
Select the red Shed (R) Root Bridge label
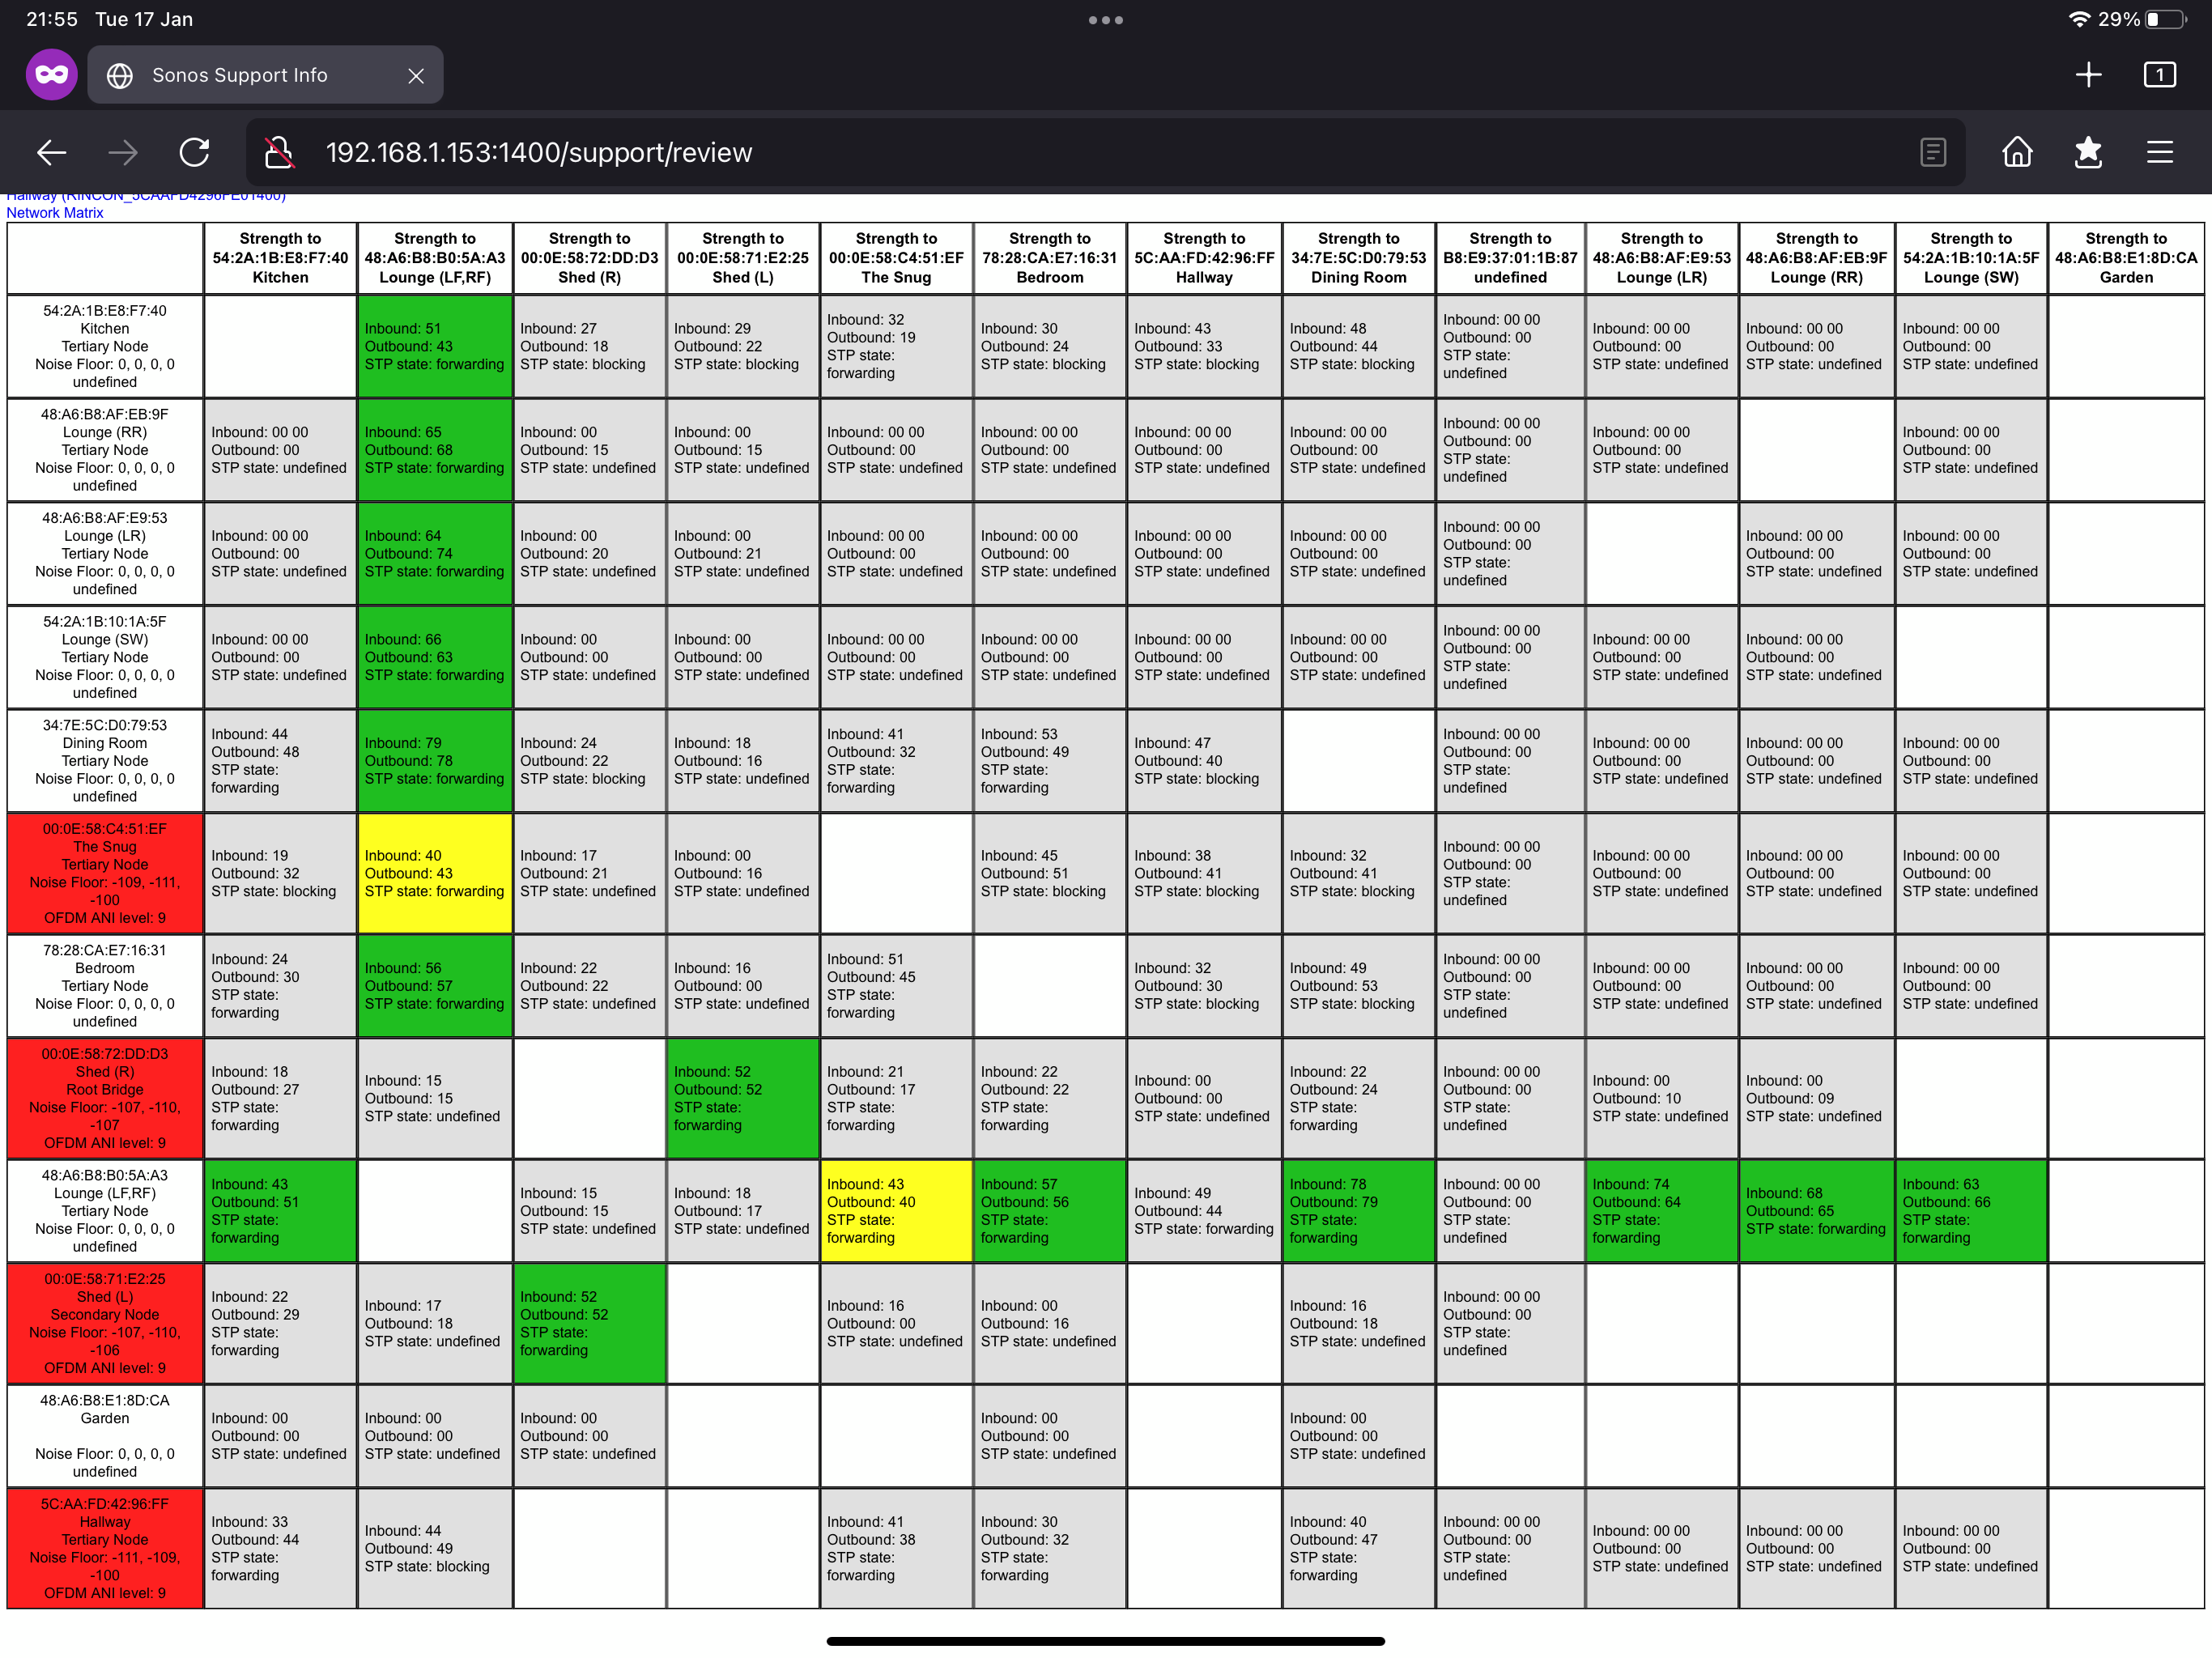[x=105, y=1098]
